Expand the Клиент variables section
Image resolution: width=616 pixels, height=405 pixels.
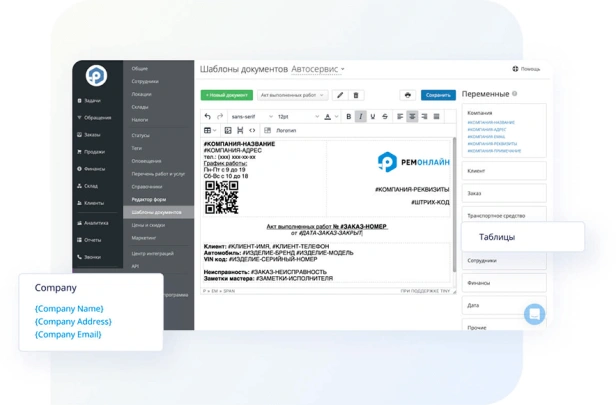click(504, 171)
